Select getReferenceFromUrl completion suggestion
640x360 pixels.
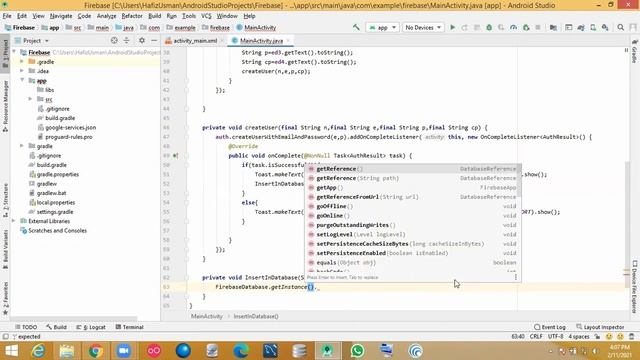412,197
